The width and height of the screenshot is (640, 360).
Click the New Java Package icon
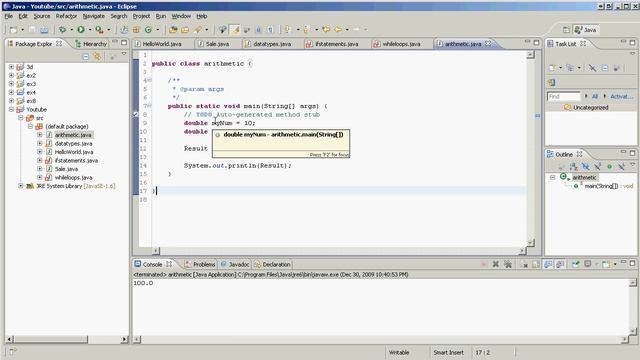click(x=136, y=29)
